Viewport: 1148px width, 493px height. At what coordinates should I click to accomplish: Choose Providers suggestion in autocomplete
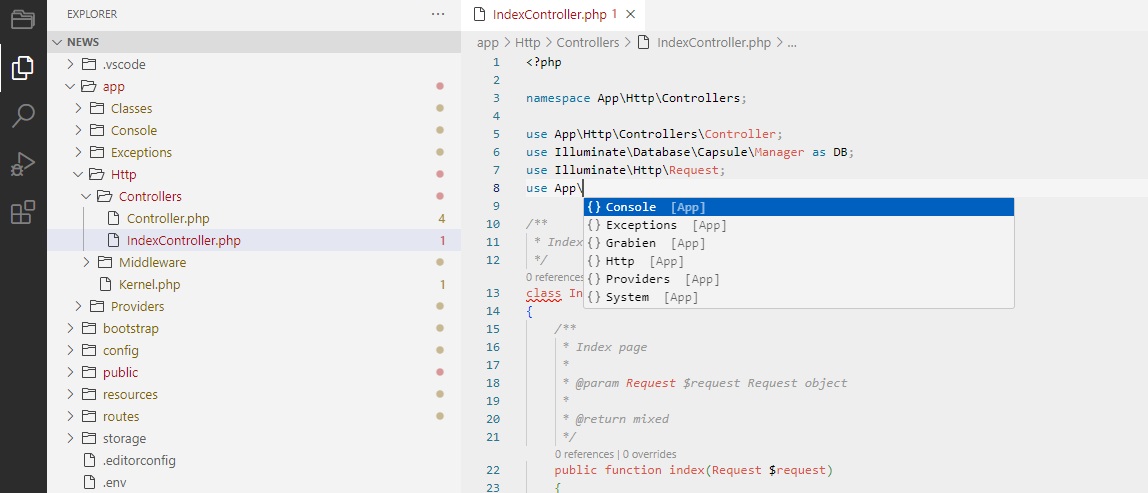tap(637, 279)
